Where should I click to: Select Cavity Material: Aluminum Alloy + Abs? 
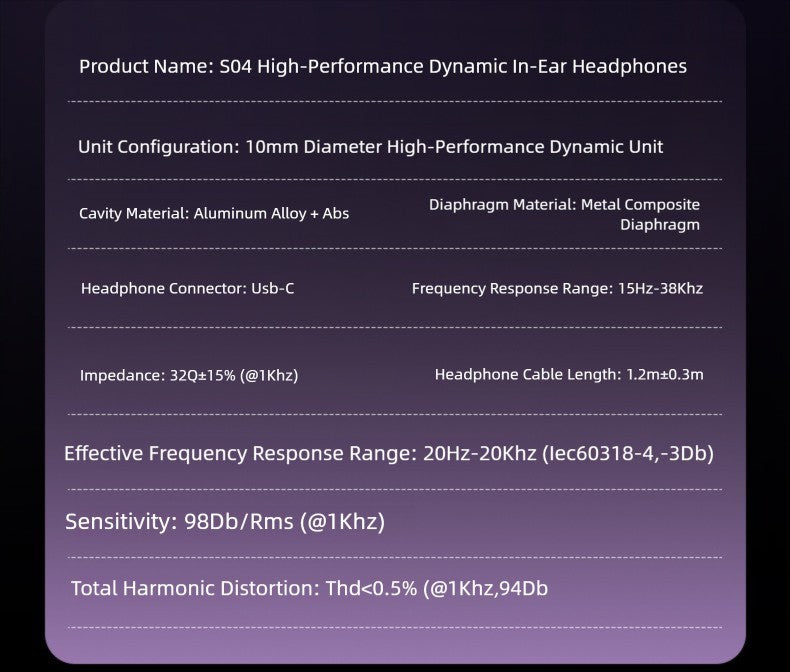coord(214,214)
